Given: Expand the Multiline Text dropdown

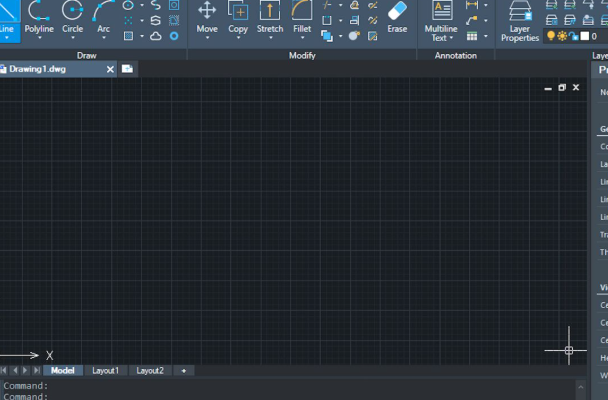Looking at the screenshot, I should (x=451, y=38).
